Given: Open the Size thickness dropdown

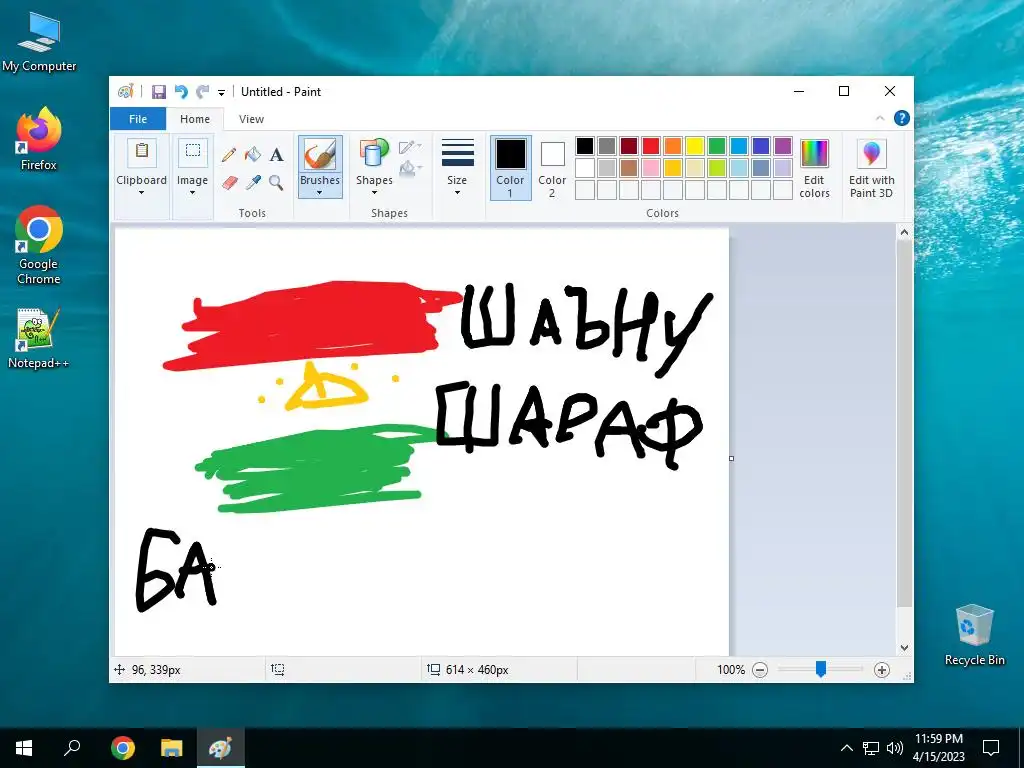Looking at the screenshot, I should click(x=457, y=167).
